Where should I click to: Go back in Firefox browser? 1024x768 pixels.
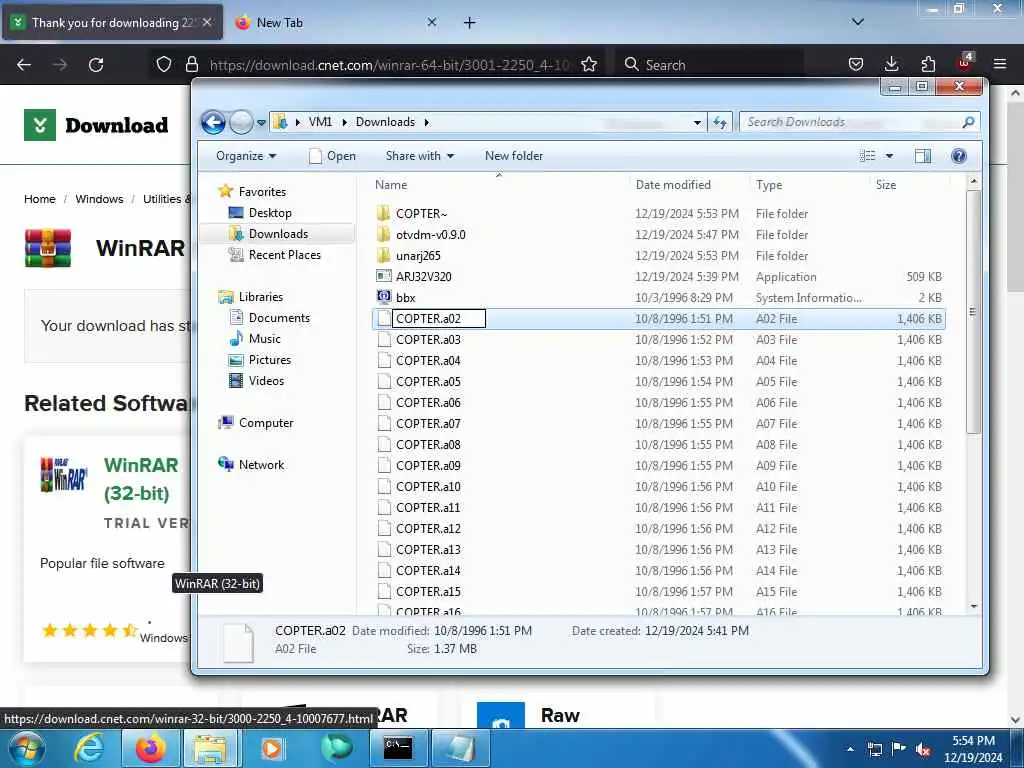click(24, 65)
